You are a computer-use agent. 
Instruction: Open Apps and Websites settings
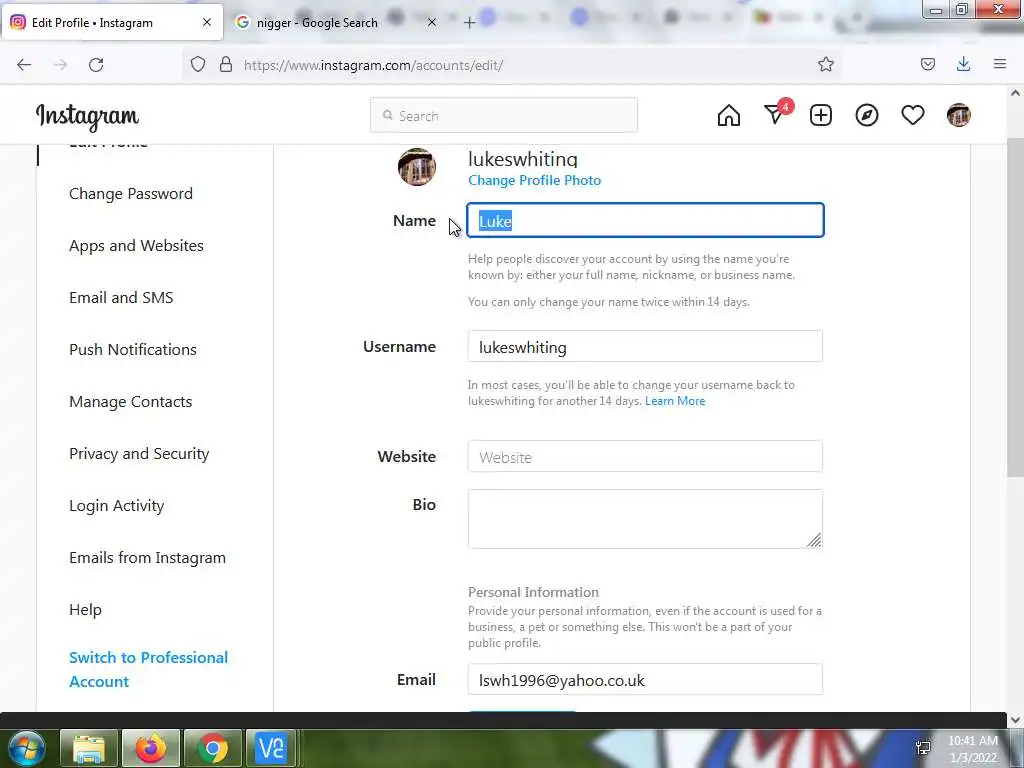136,246
